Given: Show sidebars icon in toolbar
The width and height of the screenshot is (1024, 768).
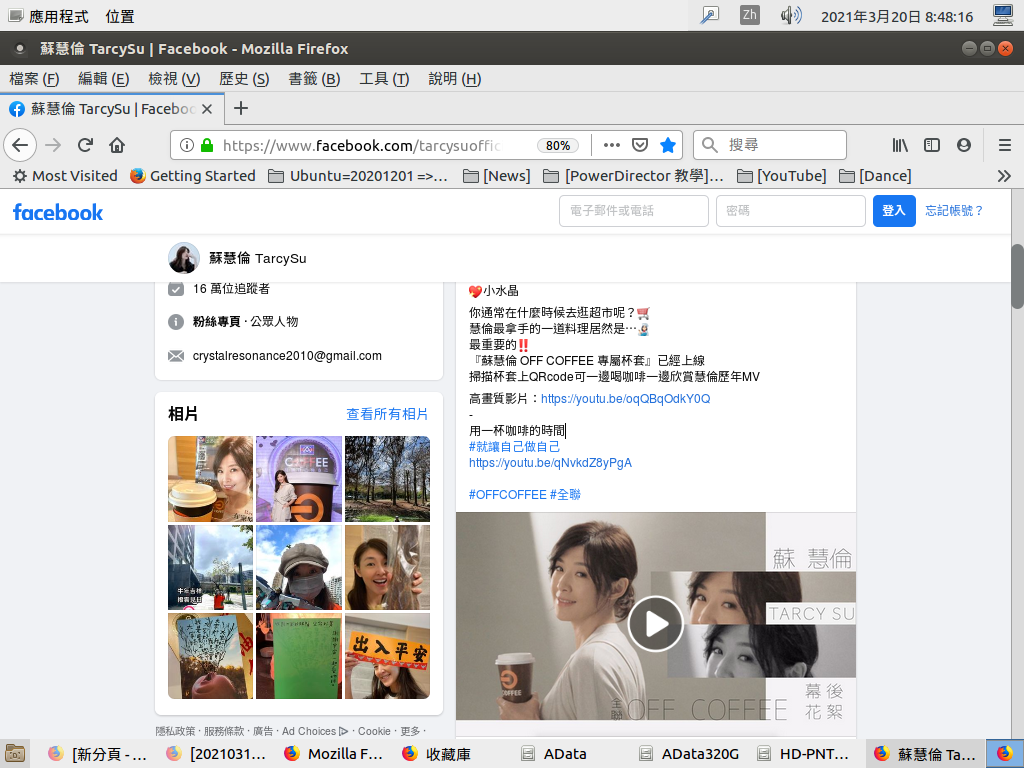Looking at the screenshot, I should [932, 145].
